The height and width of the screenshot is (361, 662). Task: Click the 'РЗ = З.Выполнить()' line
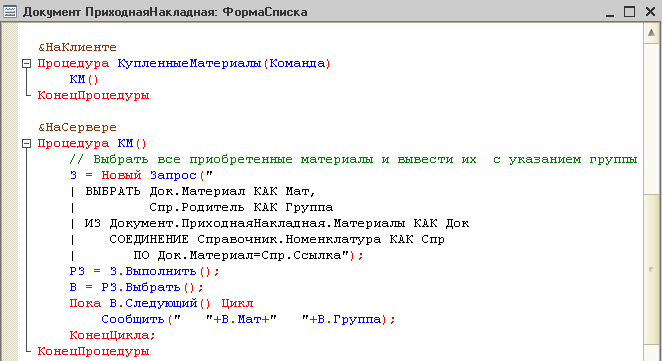tap(144, 271)
